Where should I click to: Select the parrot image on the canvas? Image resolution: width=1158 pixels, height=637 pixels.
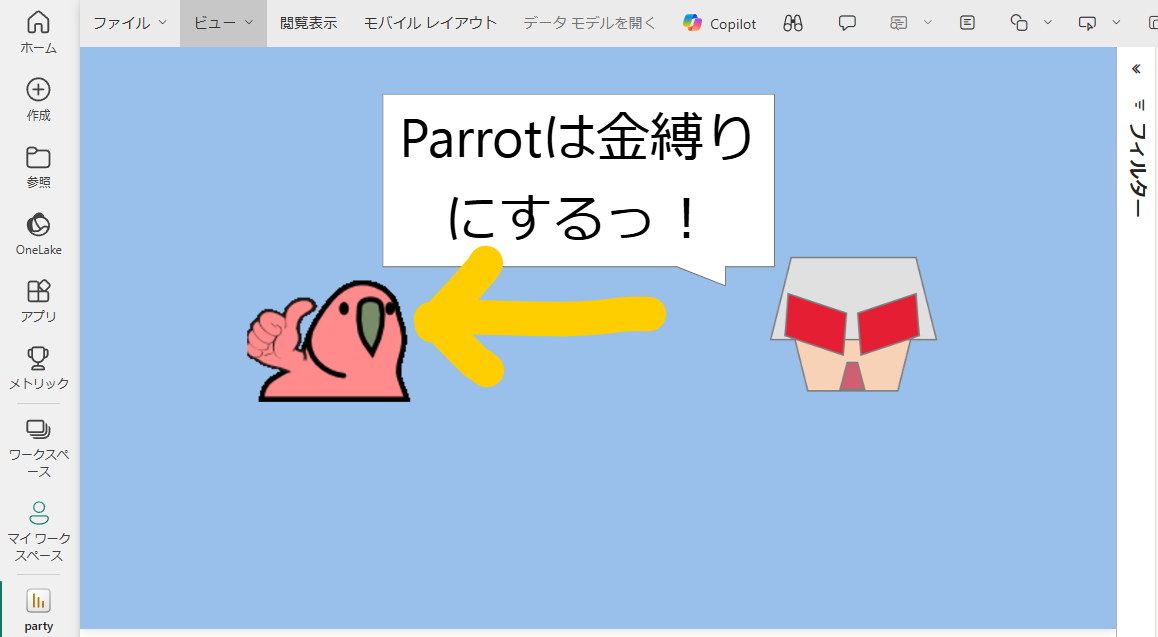(x=328, y=340)
